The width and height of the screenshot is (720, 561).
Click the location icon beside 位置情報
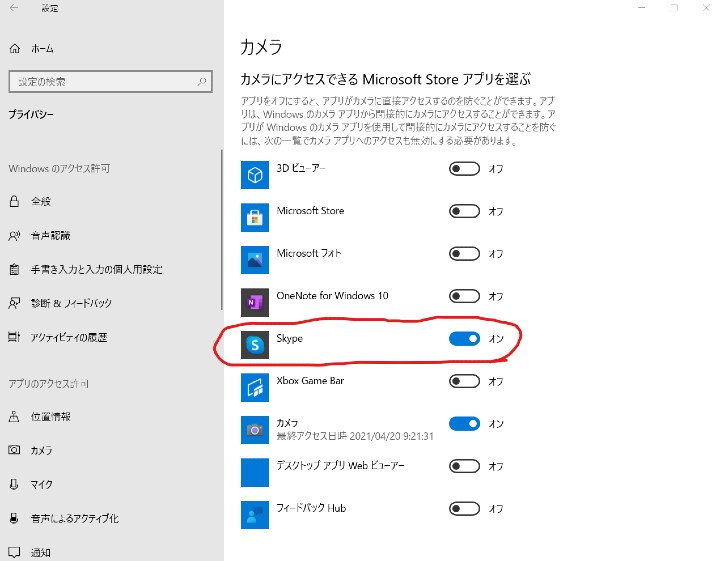point(14,416)
